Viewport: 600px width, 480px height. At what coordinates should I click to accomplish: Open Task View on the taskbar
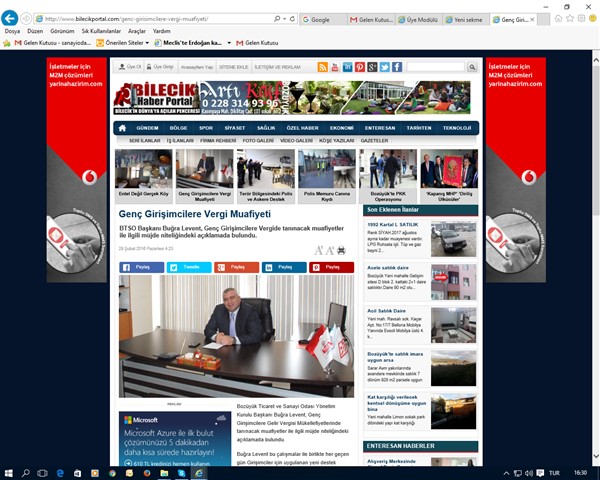42,473
